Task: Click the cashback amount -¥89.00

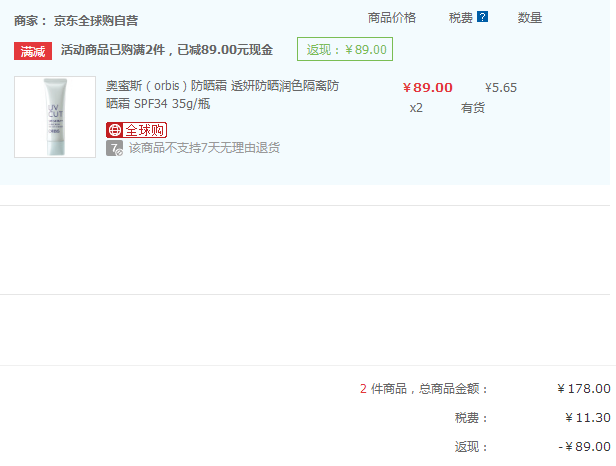Action: pyautogui.click(x=585, y=447)
